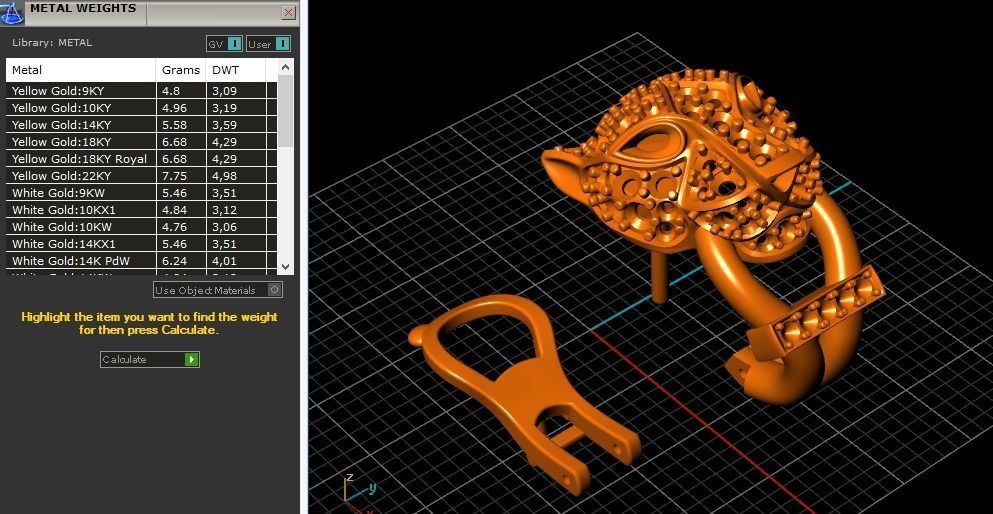Close the Metal Weights panel

coord(288,12)
